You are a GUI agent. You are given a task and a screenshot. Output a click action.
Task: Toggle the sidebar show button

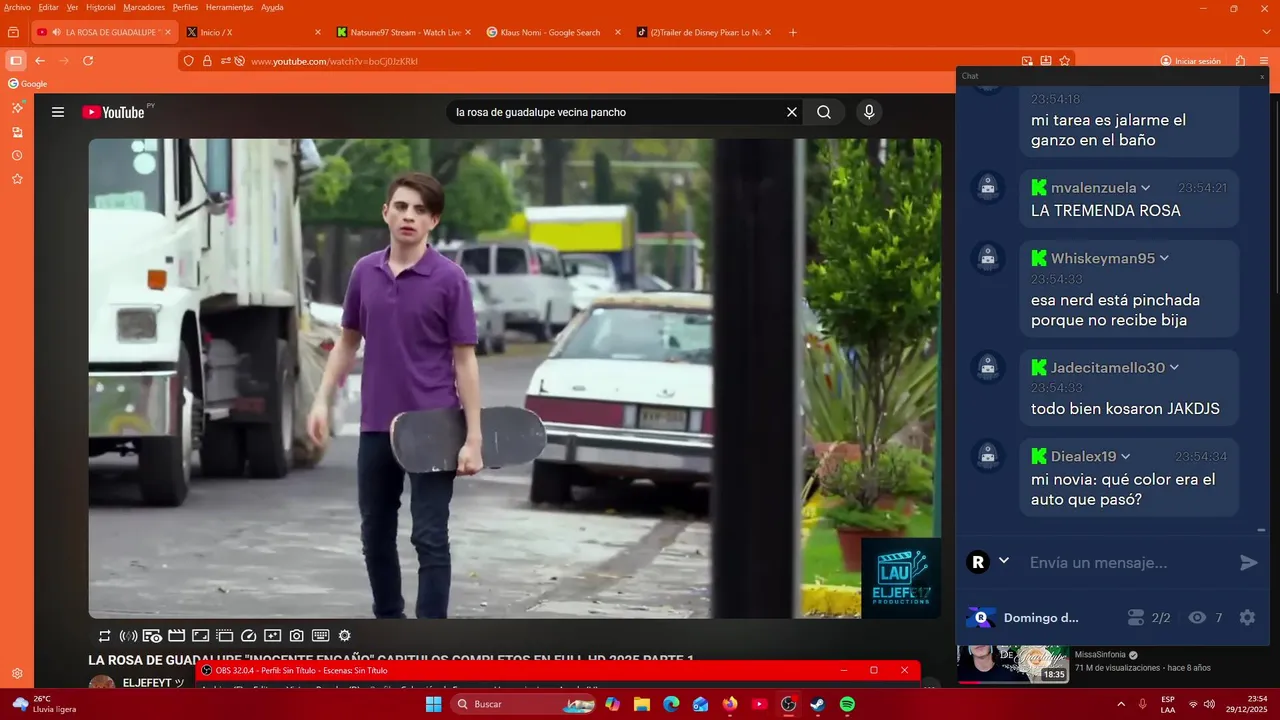pyautogui.click(x=15, y=61)
